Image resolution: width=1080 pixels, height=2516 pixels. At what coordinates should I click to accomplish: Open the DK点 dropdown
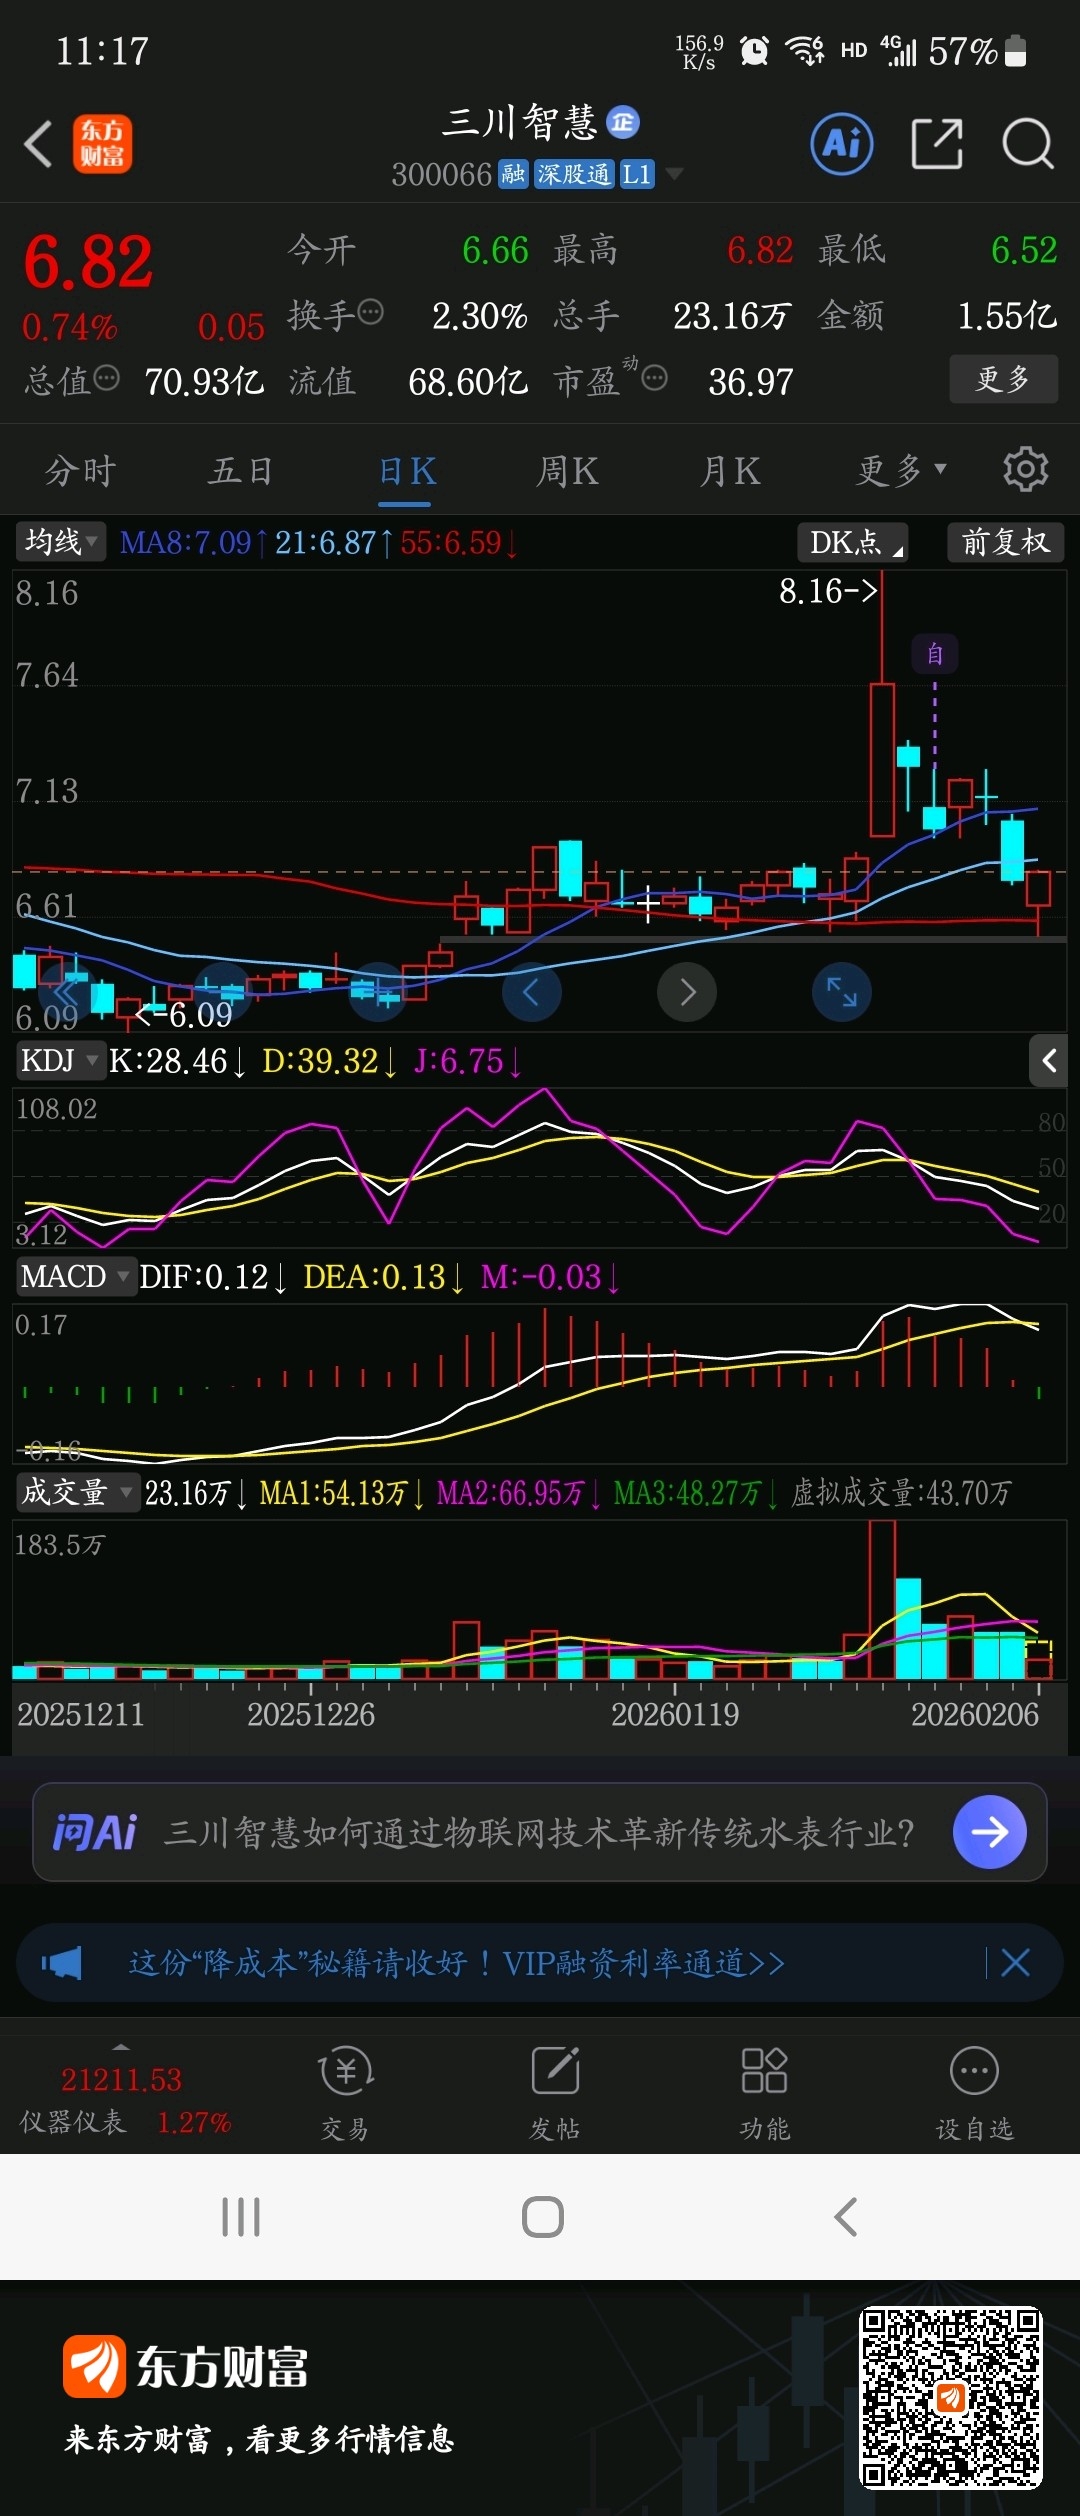tap(852, 542)
